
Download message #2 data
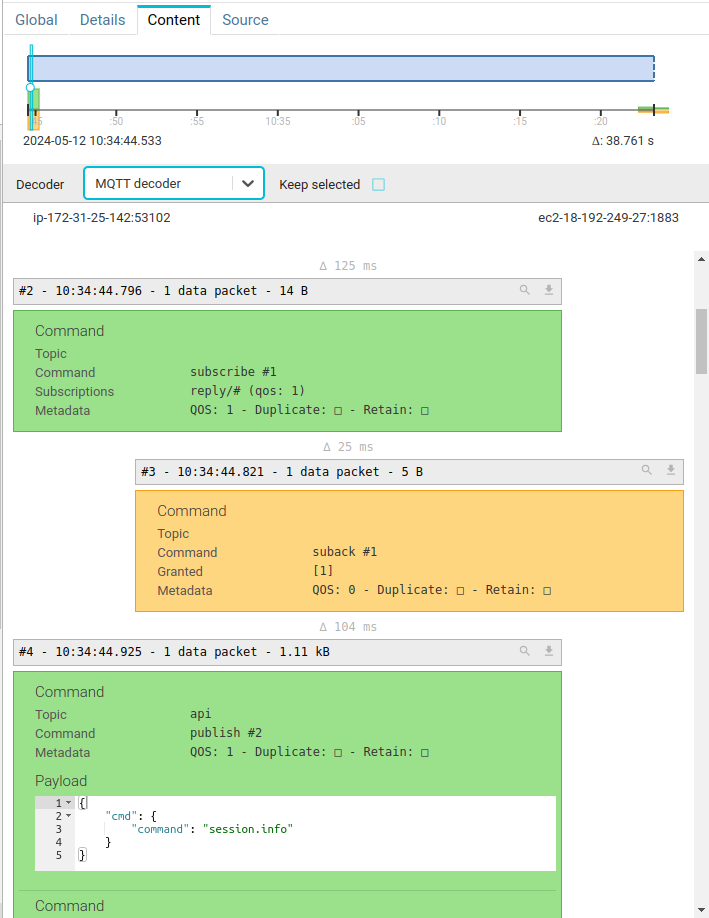549,290
